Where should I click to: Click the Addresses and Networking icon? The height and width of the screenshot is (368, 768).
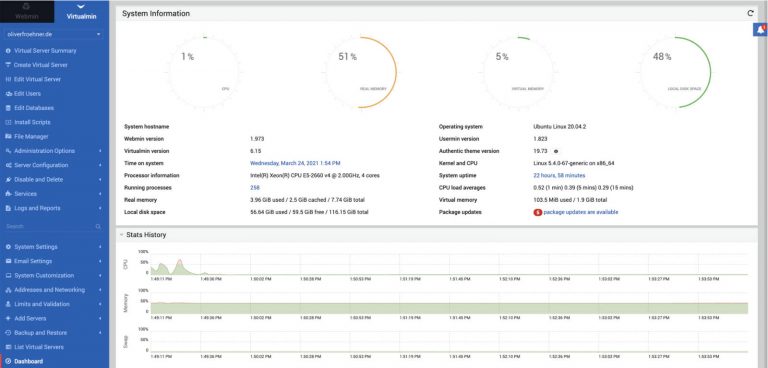[x=8, y=290]
